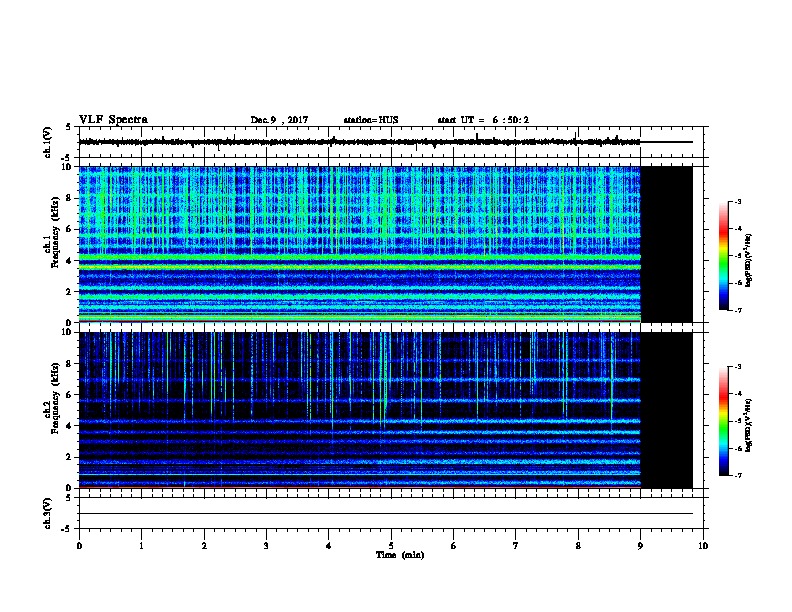Image resolution: width=792 pixels, height=612 pixels.
Task: Click the "ch.1(V)" waveform axis label
Action: tap(48, 142)
